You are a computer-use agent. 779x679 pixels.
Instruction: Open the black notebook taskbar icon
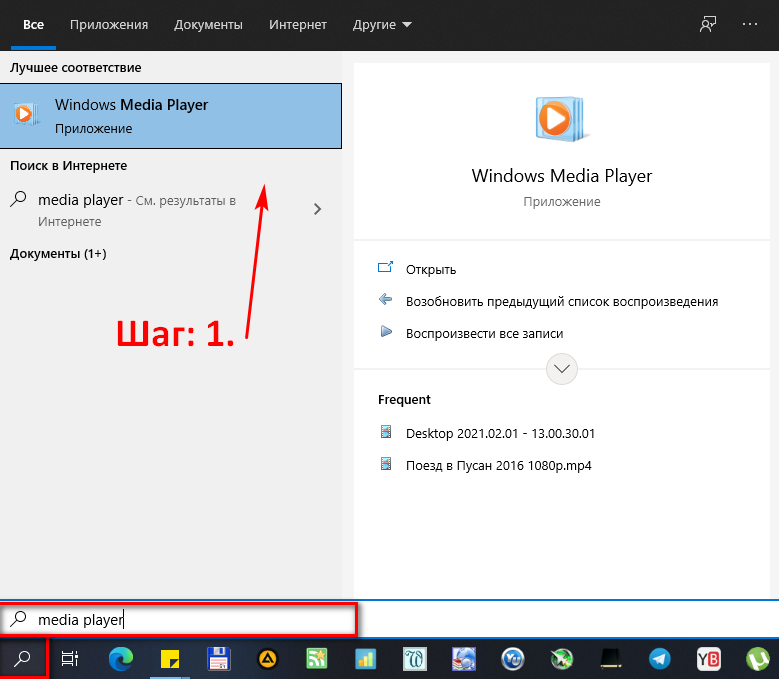tap(611, 659)
